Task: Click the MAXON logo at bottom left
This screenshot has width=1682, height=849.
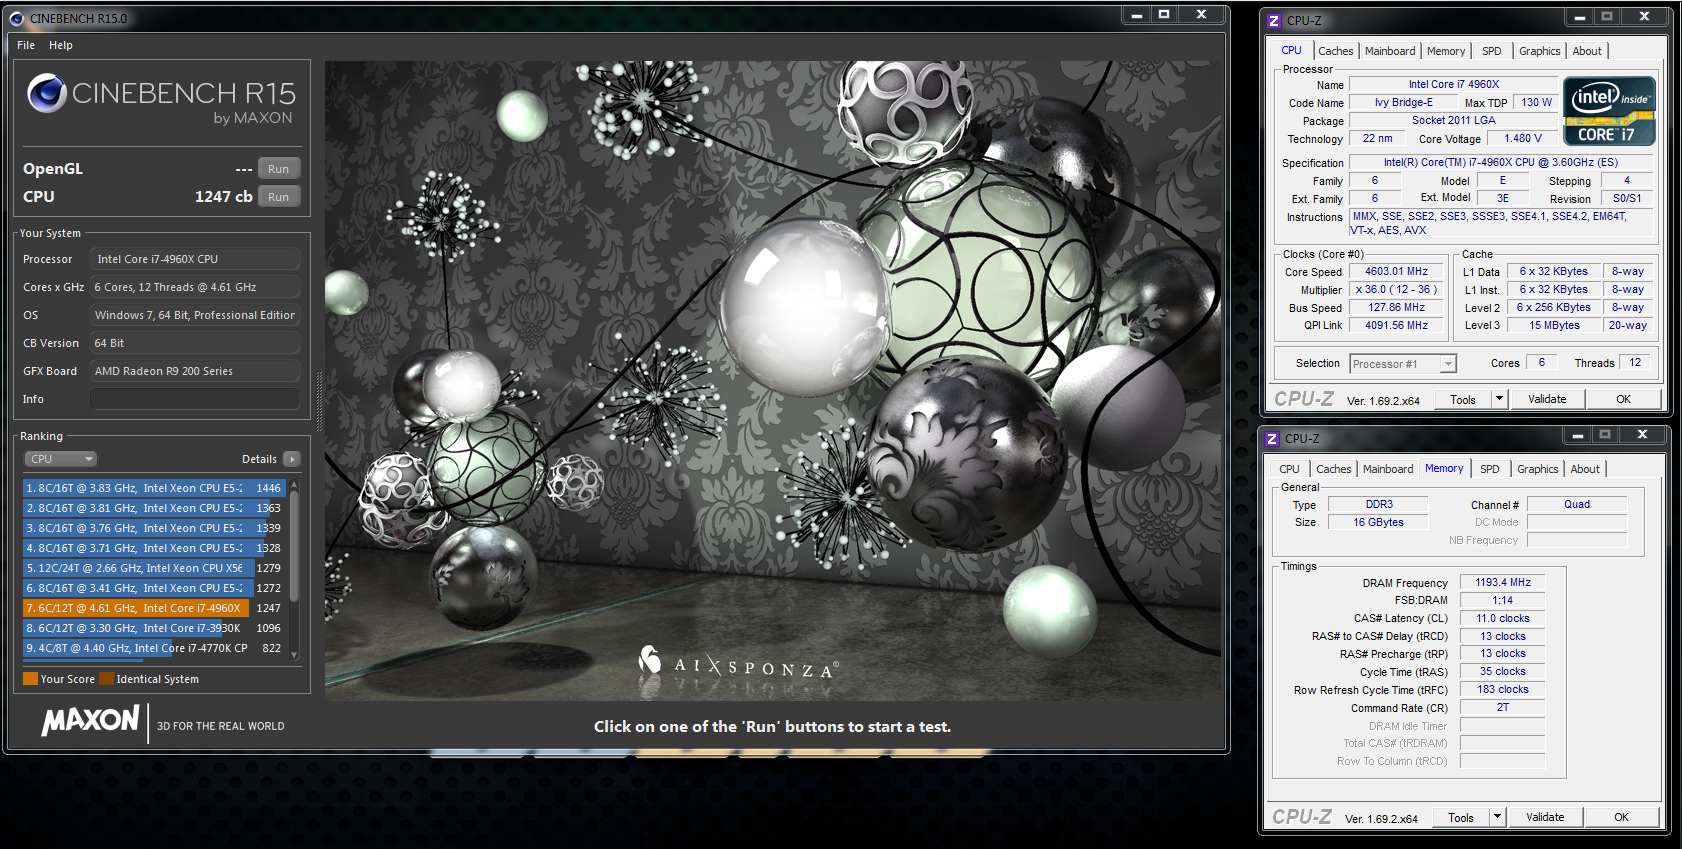Action: coord(90,720)
